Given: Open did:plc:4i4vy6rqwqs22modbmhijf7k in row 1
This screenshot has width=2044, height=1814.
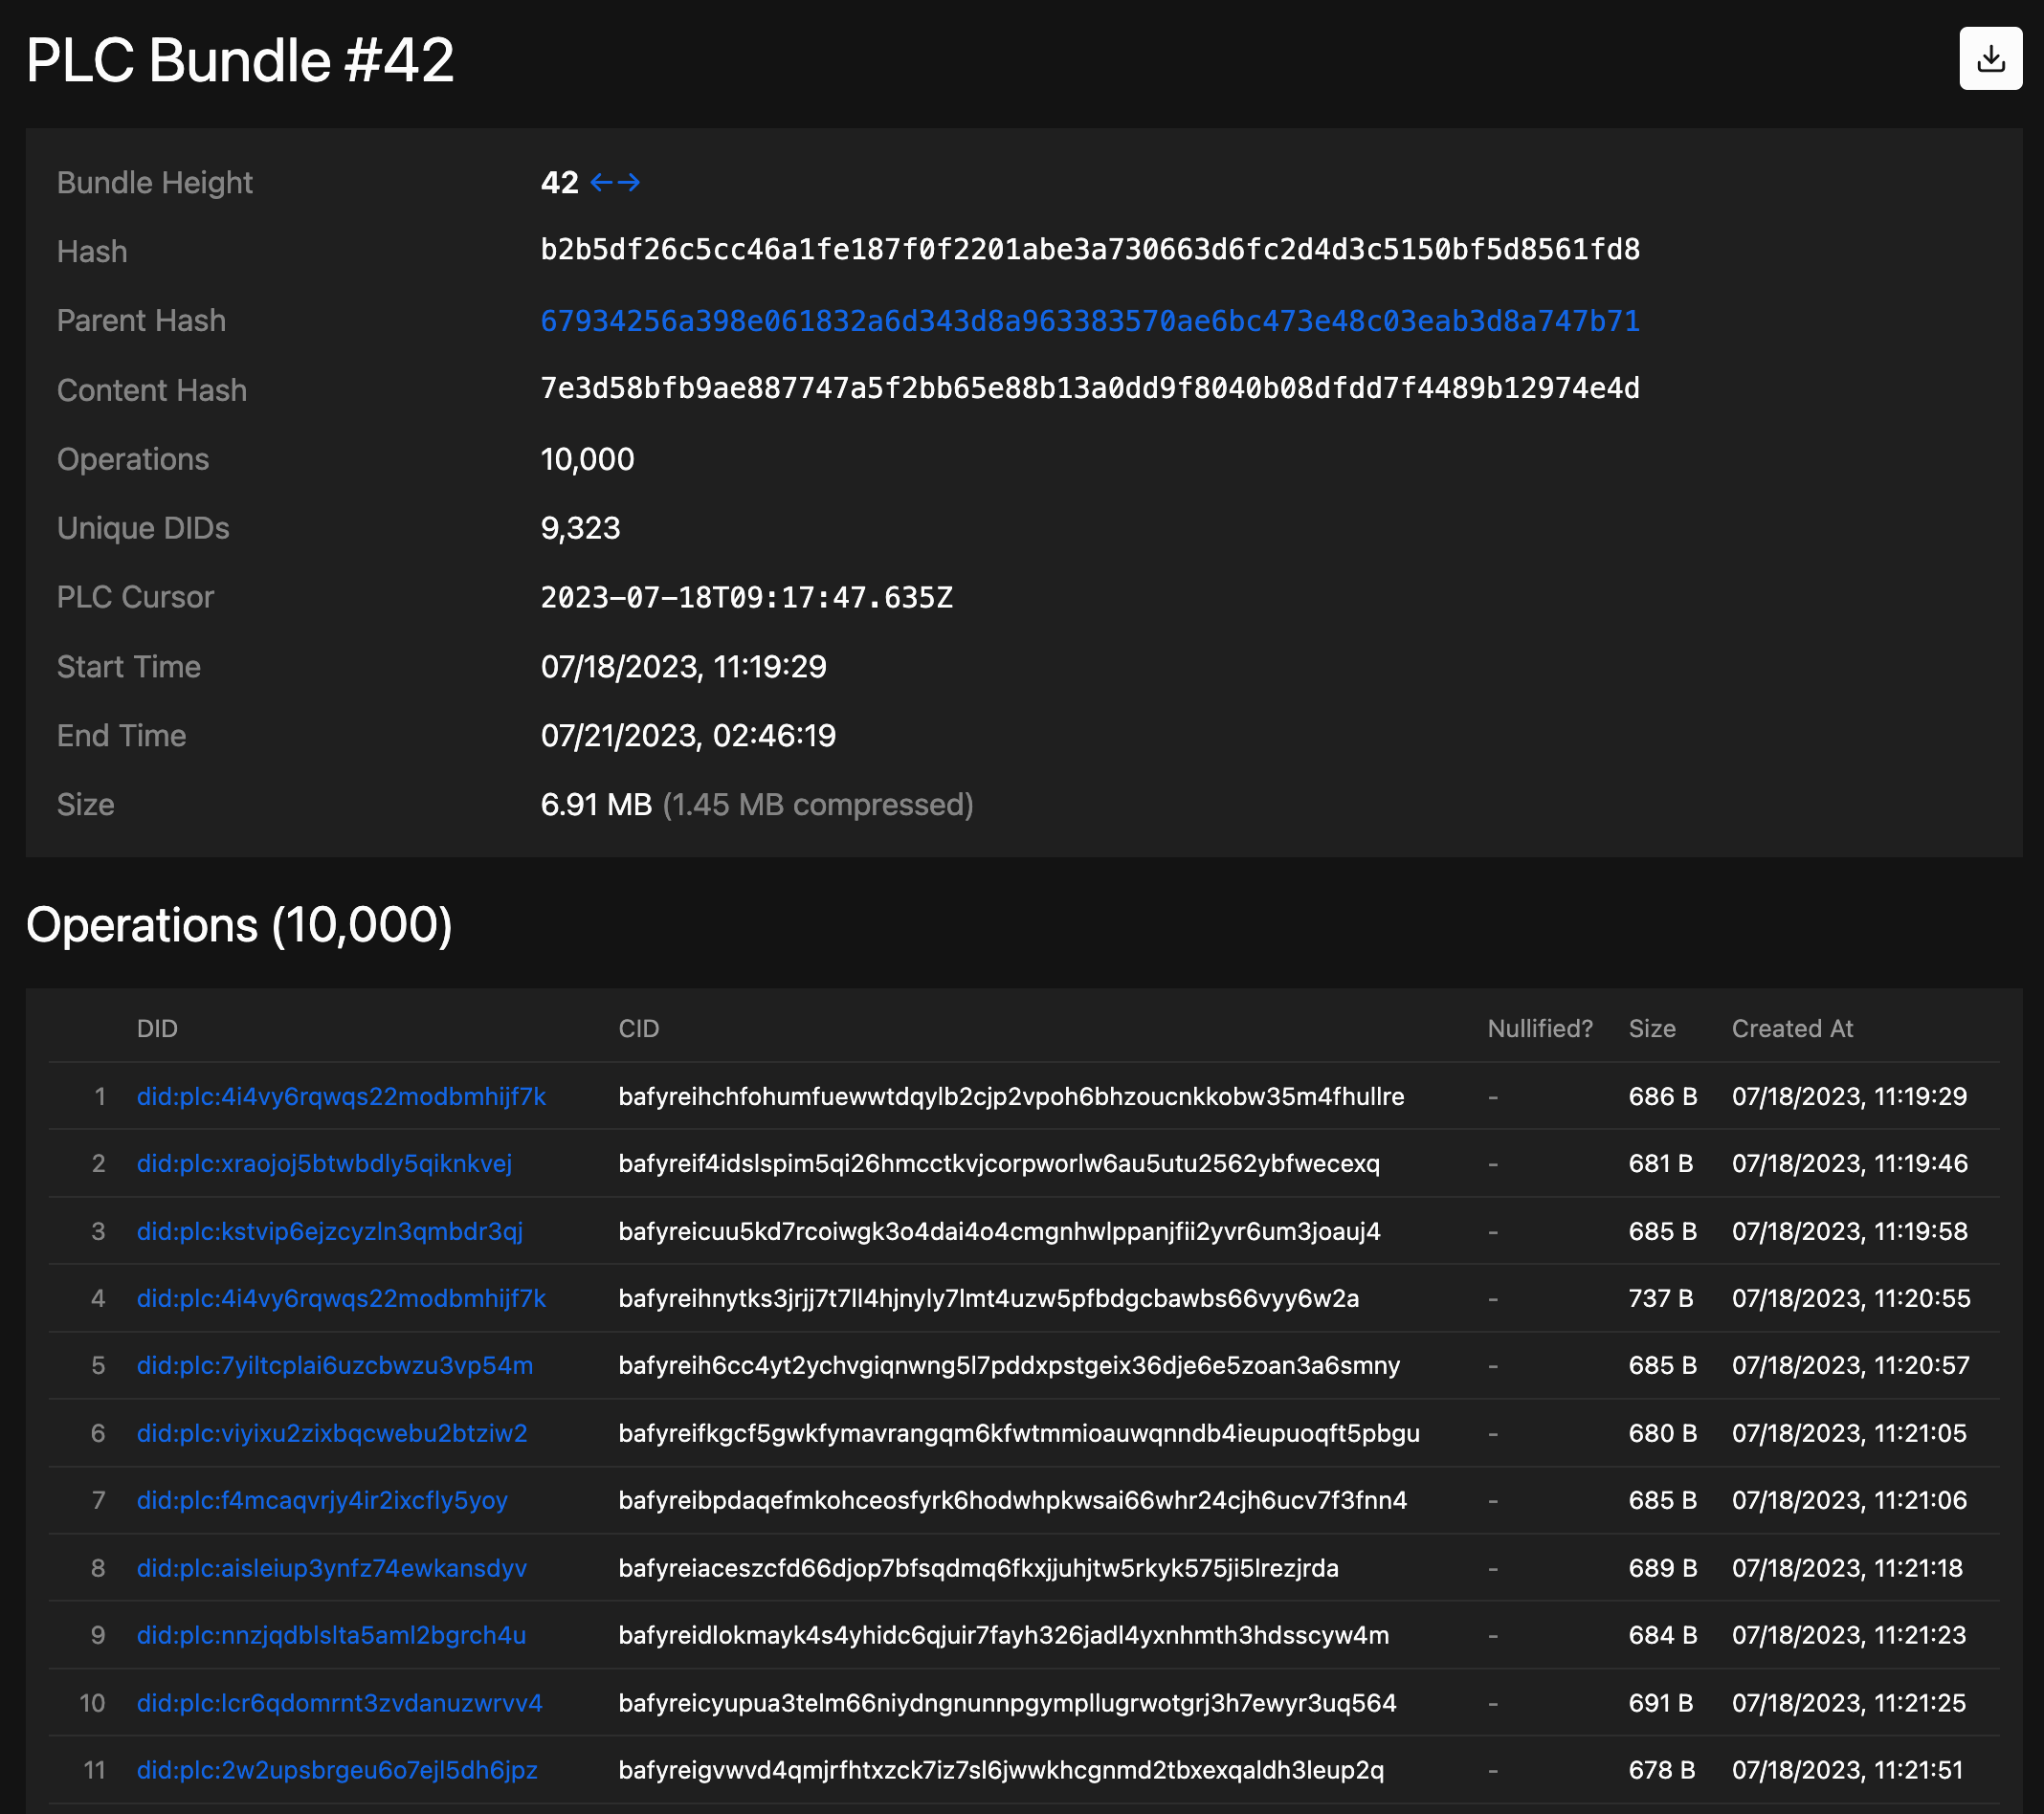Looking at the screenshot, I should (341, 1096).
